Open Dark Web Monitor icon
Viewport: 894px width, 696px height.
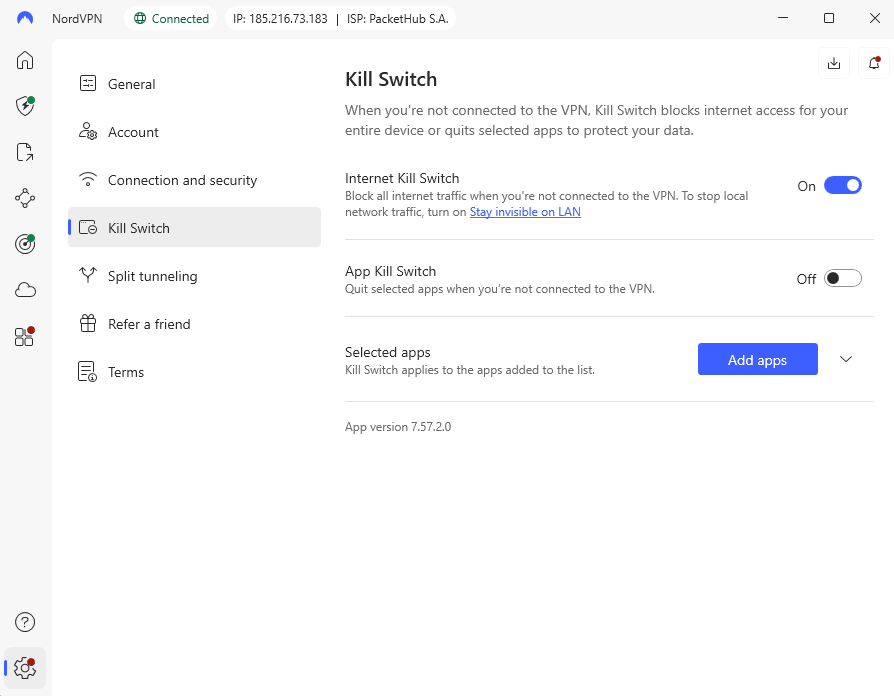24,244
